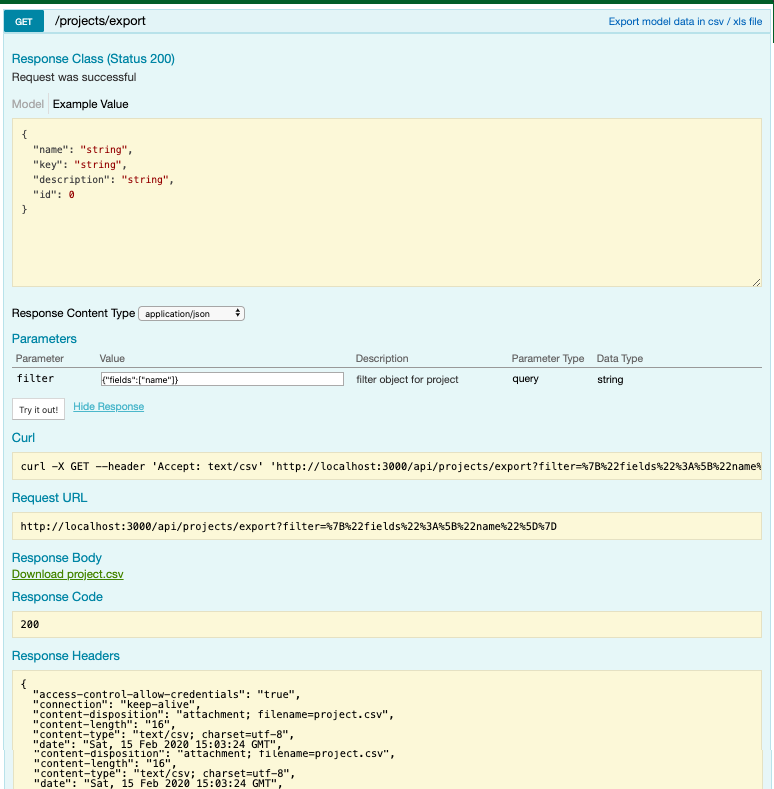Click the Parameter Type column header
Screen dimensions: 774x789
click(548, 358)
